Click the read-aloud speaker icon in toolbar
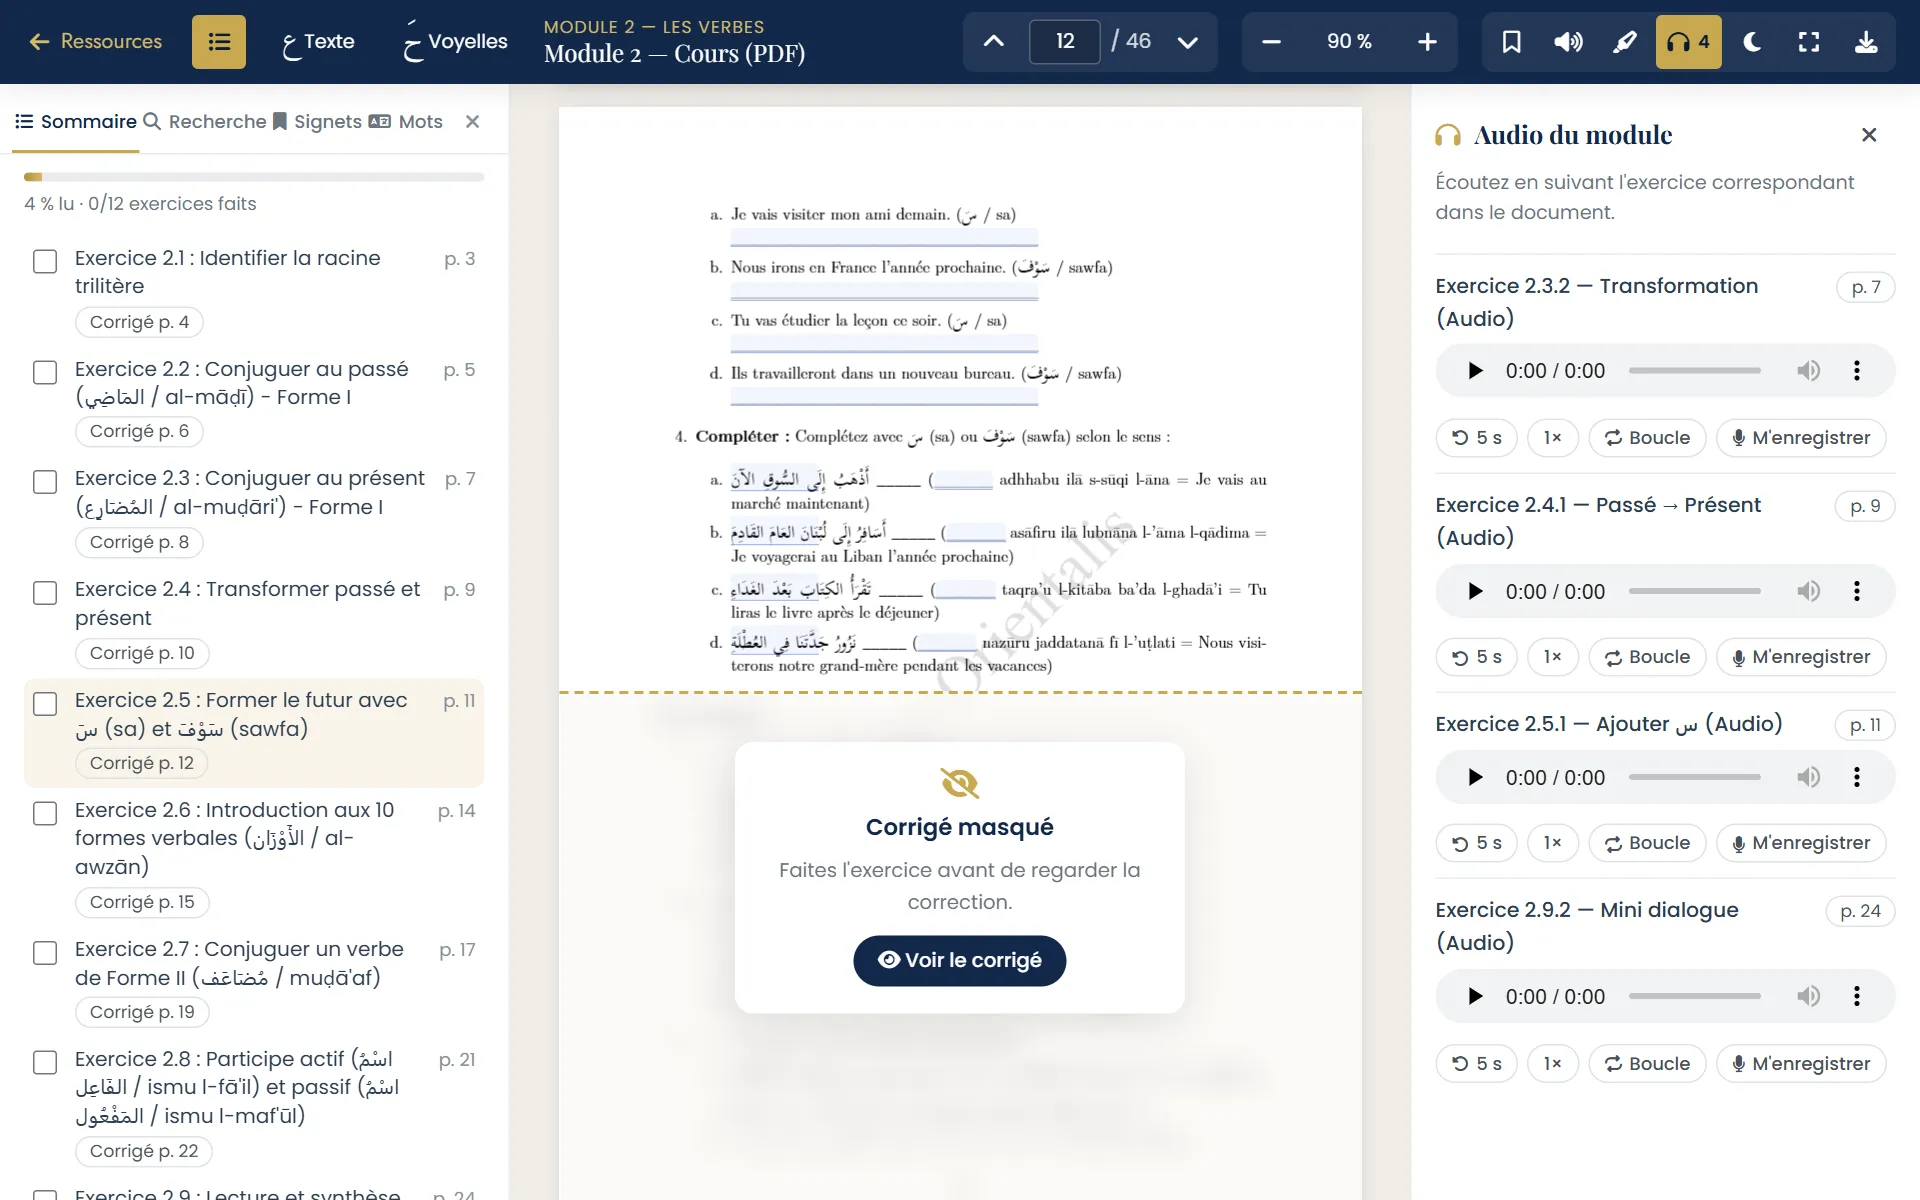 coord(1568,42)
